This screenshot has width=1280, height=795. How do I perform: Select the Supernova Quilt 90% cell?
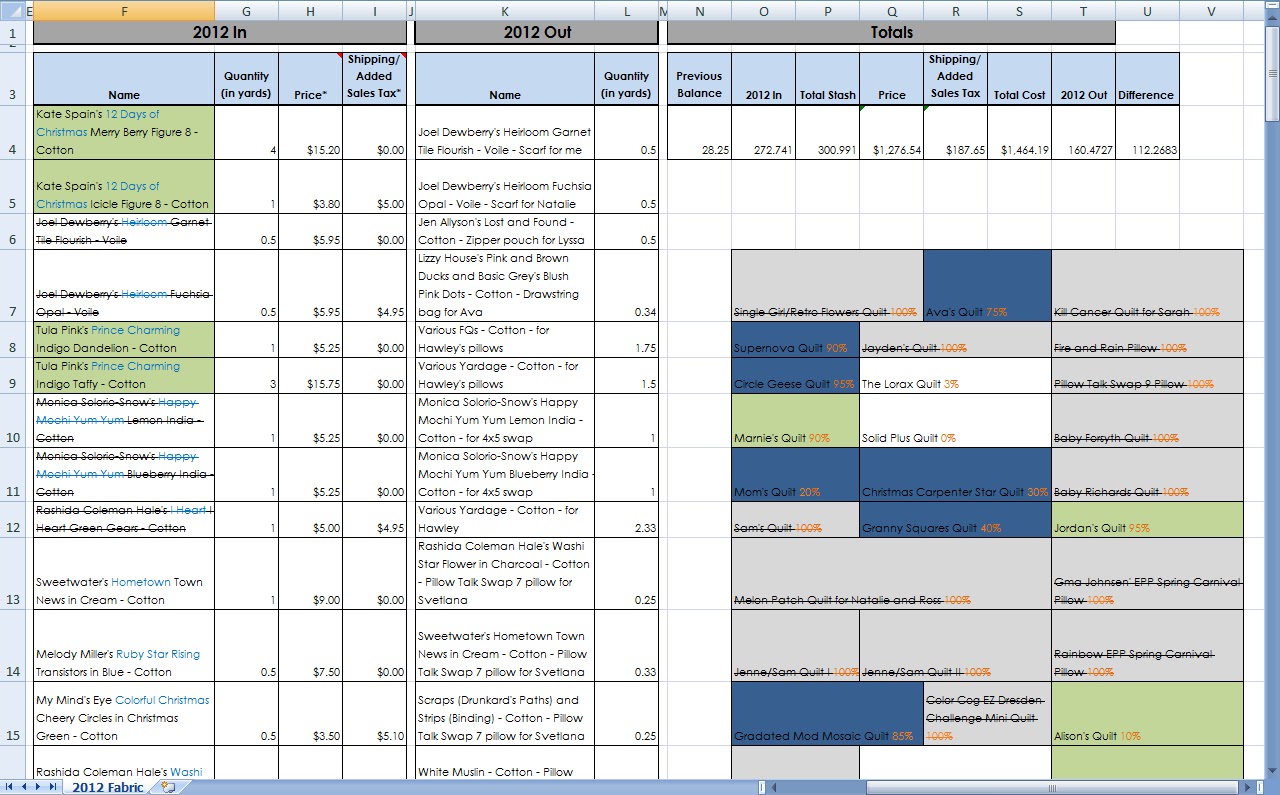coord(795,340)
